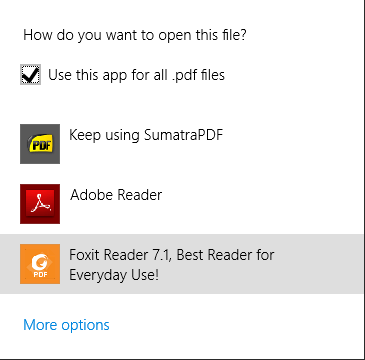This screenshot has height=360, width=365.
Task: Click the black checkmark inside the checkbox
Action: point(31,74)
